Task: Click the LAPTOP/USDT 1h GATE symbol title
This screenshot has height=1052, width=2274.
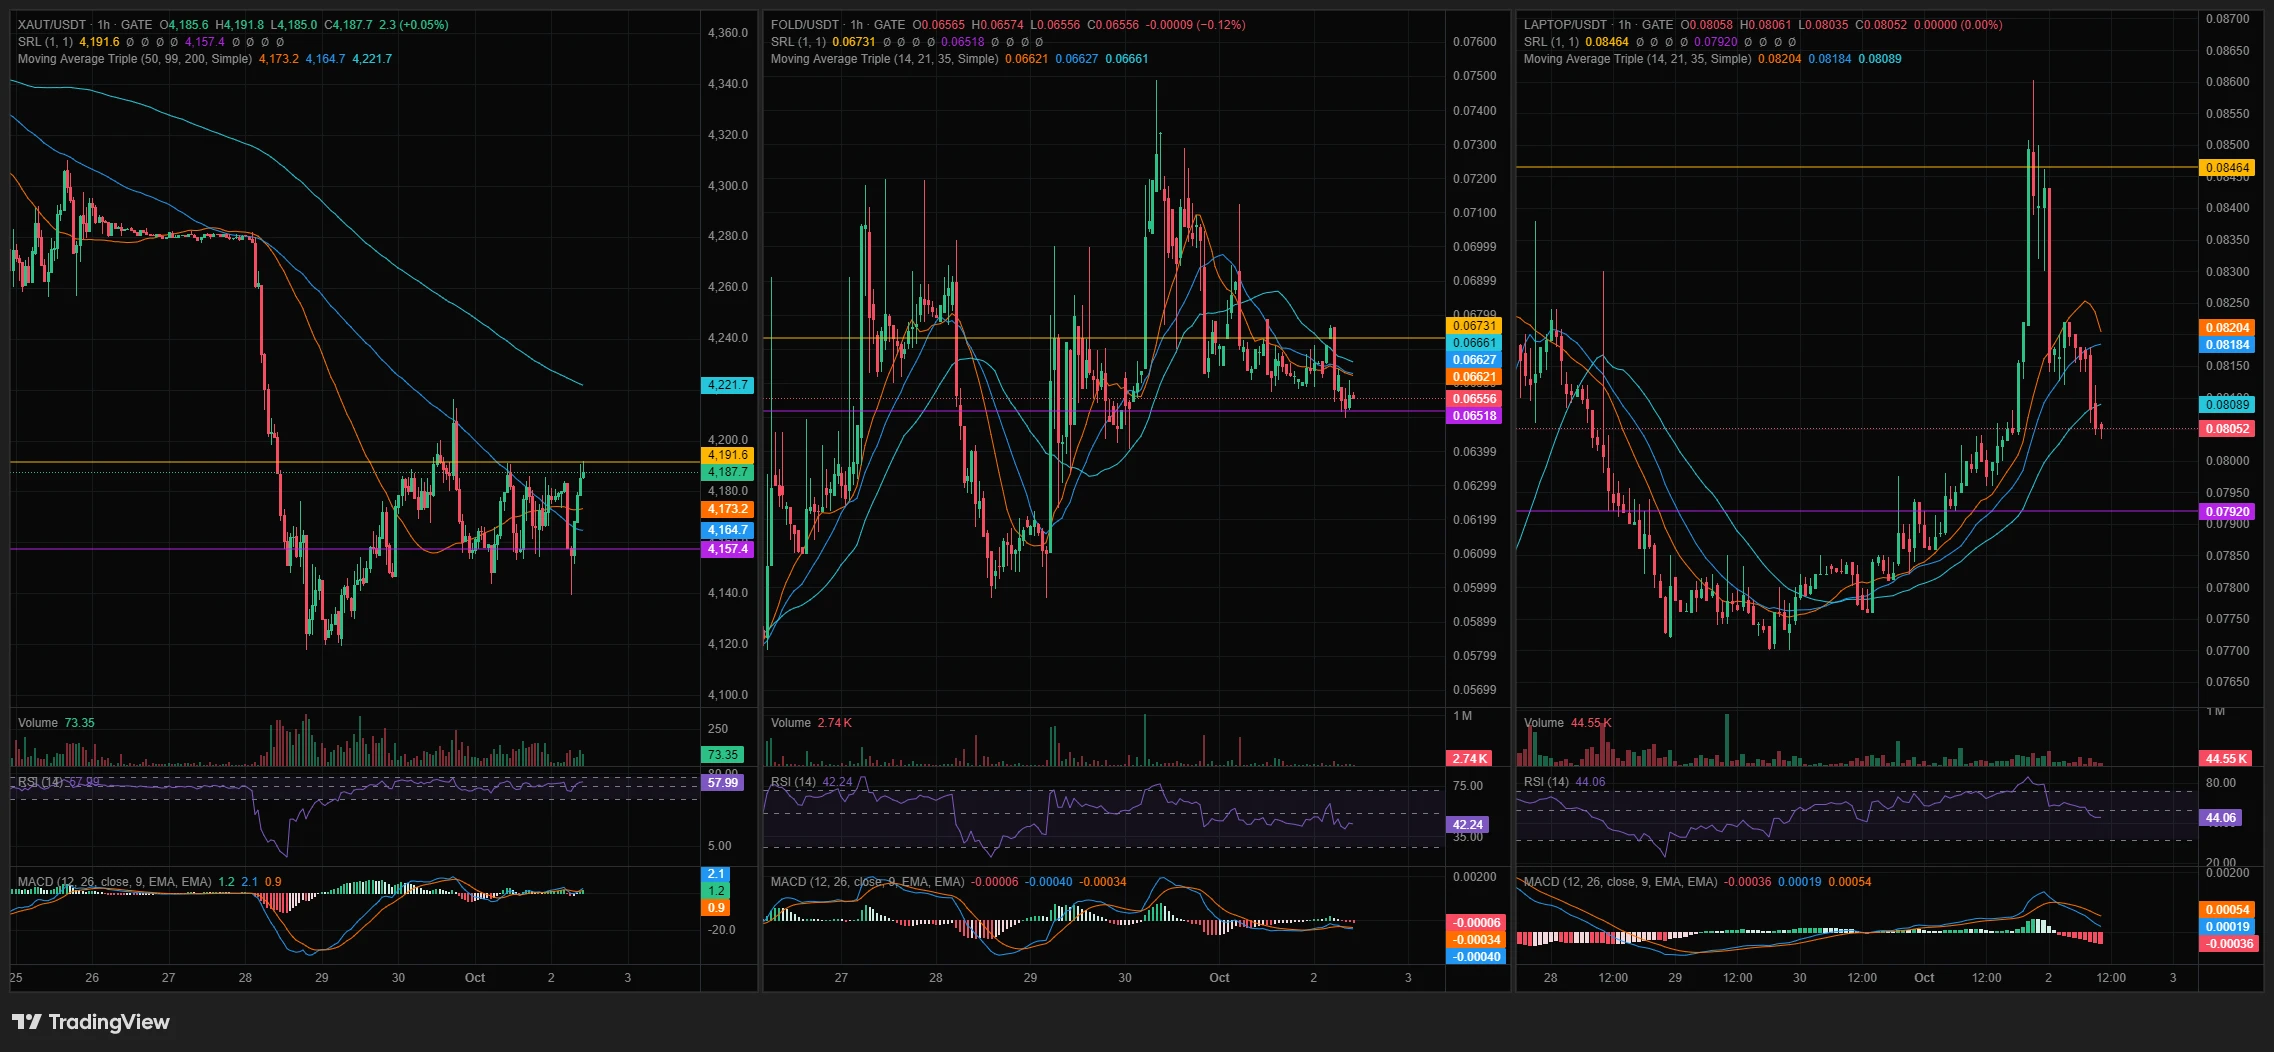Action: click(1598, 25)
